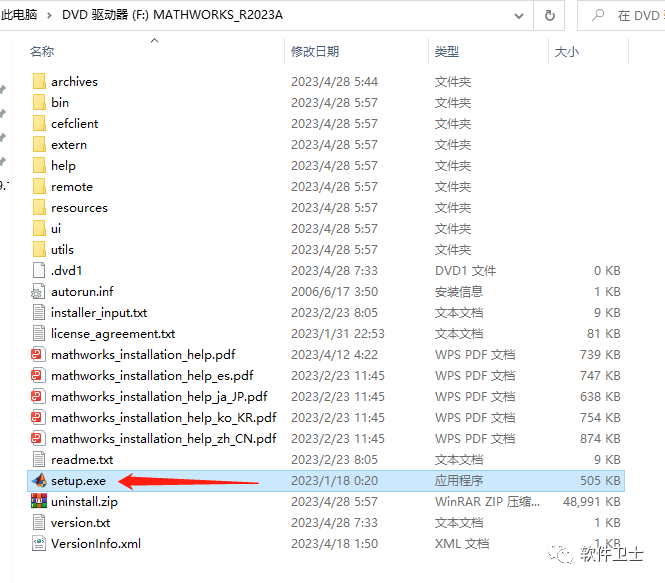Select the version.txt document icon
This screenshot has height=583, width=665.
[39, 522]
